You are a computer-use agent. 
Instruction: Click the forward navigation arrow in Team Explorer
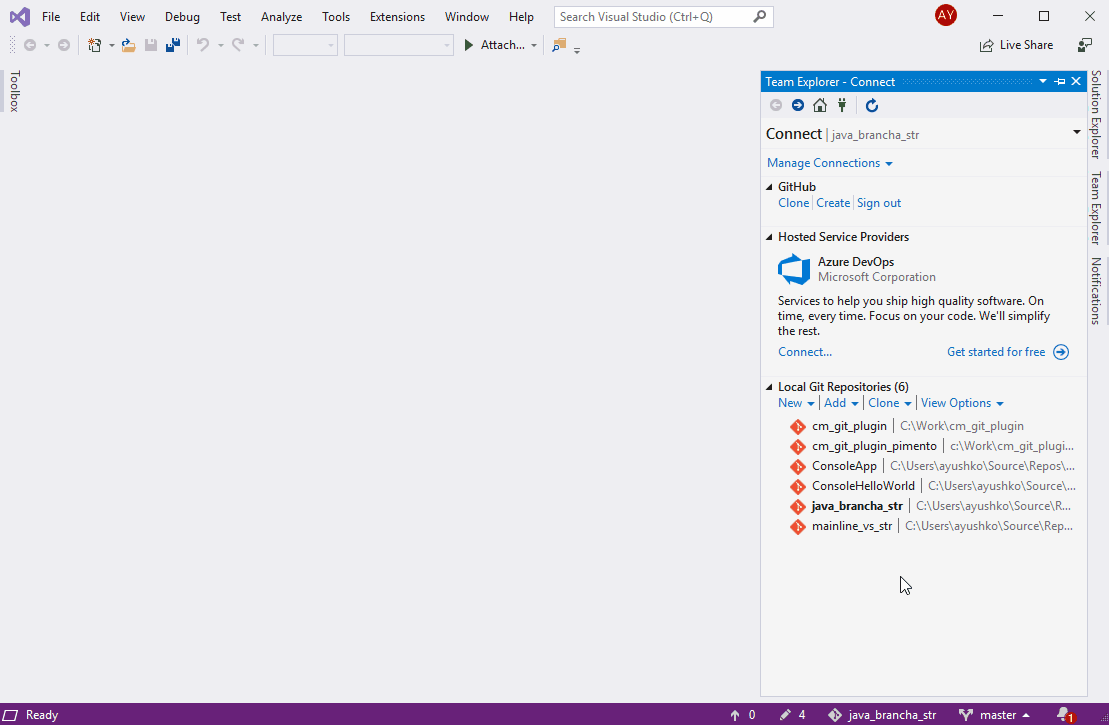pos(798,106)
